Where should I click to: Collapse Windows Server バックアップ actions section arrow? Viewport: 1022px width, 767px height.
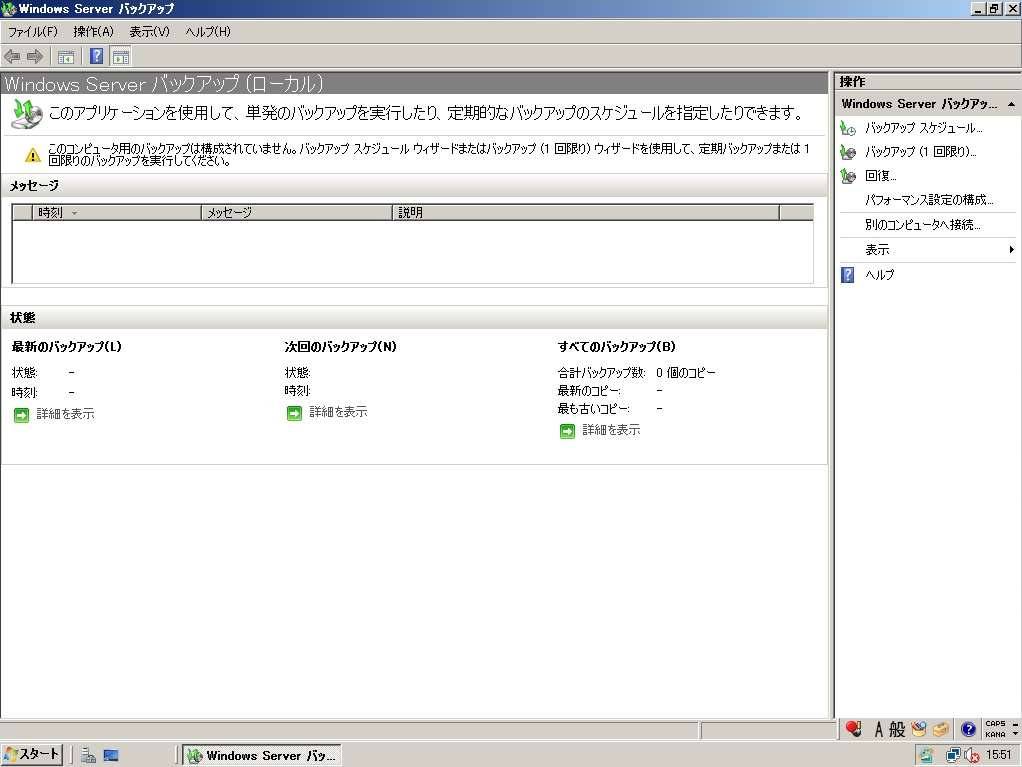tap(1011, 104)
